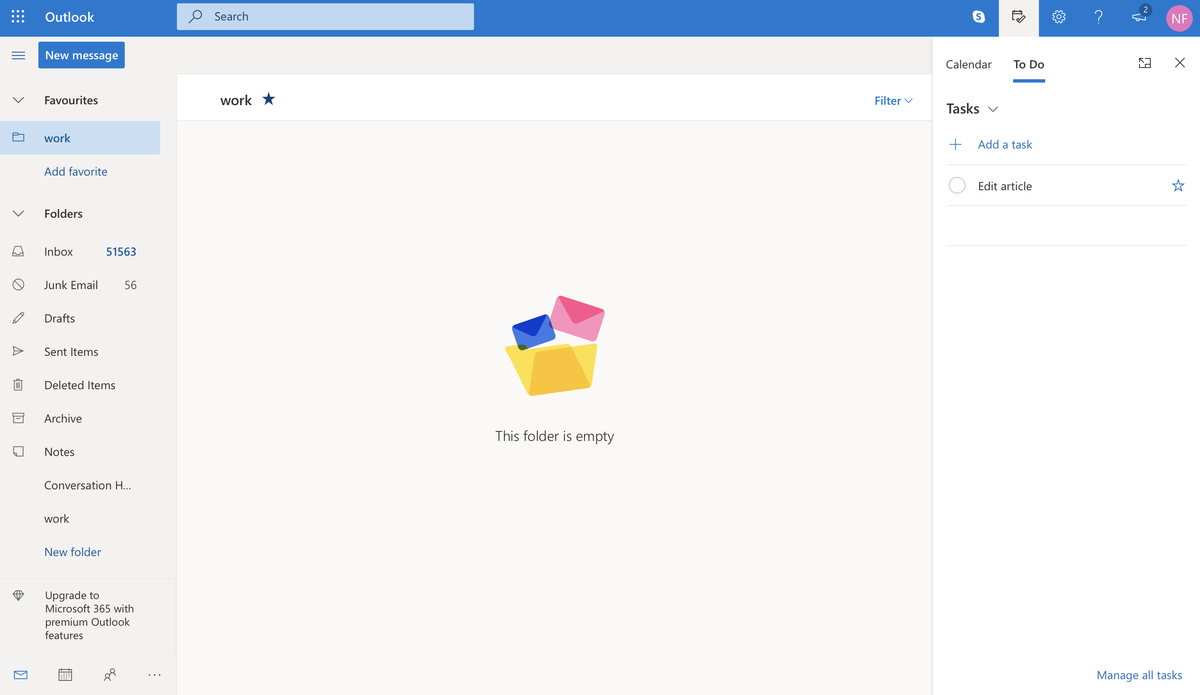The width and height of the screenshot is (1200, 695).
Task: Open more options with the ellipsis menu
Action: point(154,674)
